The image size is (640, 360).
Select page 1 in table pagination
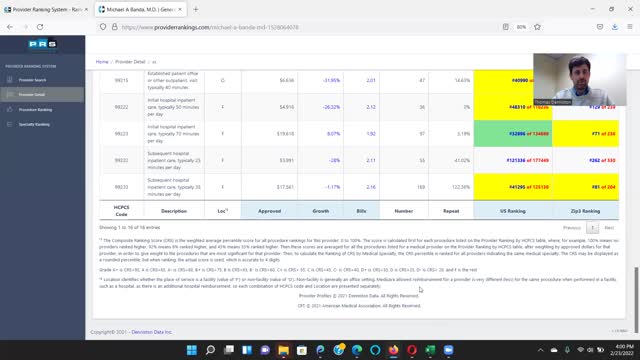tap(592, 228)
